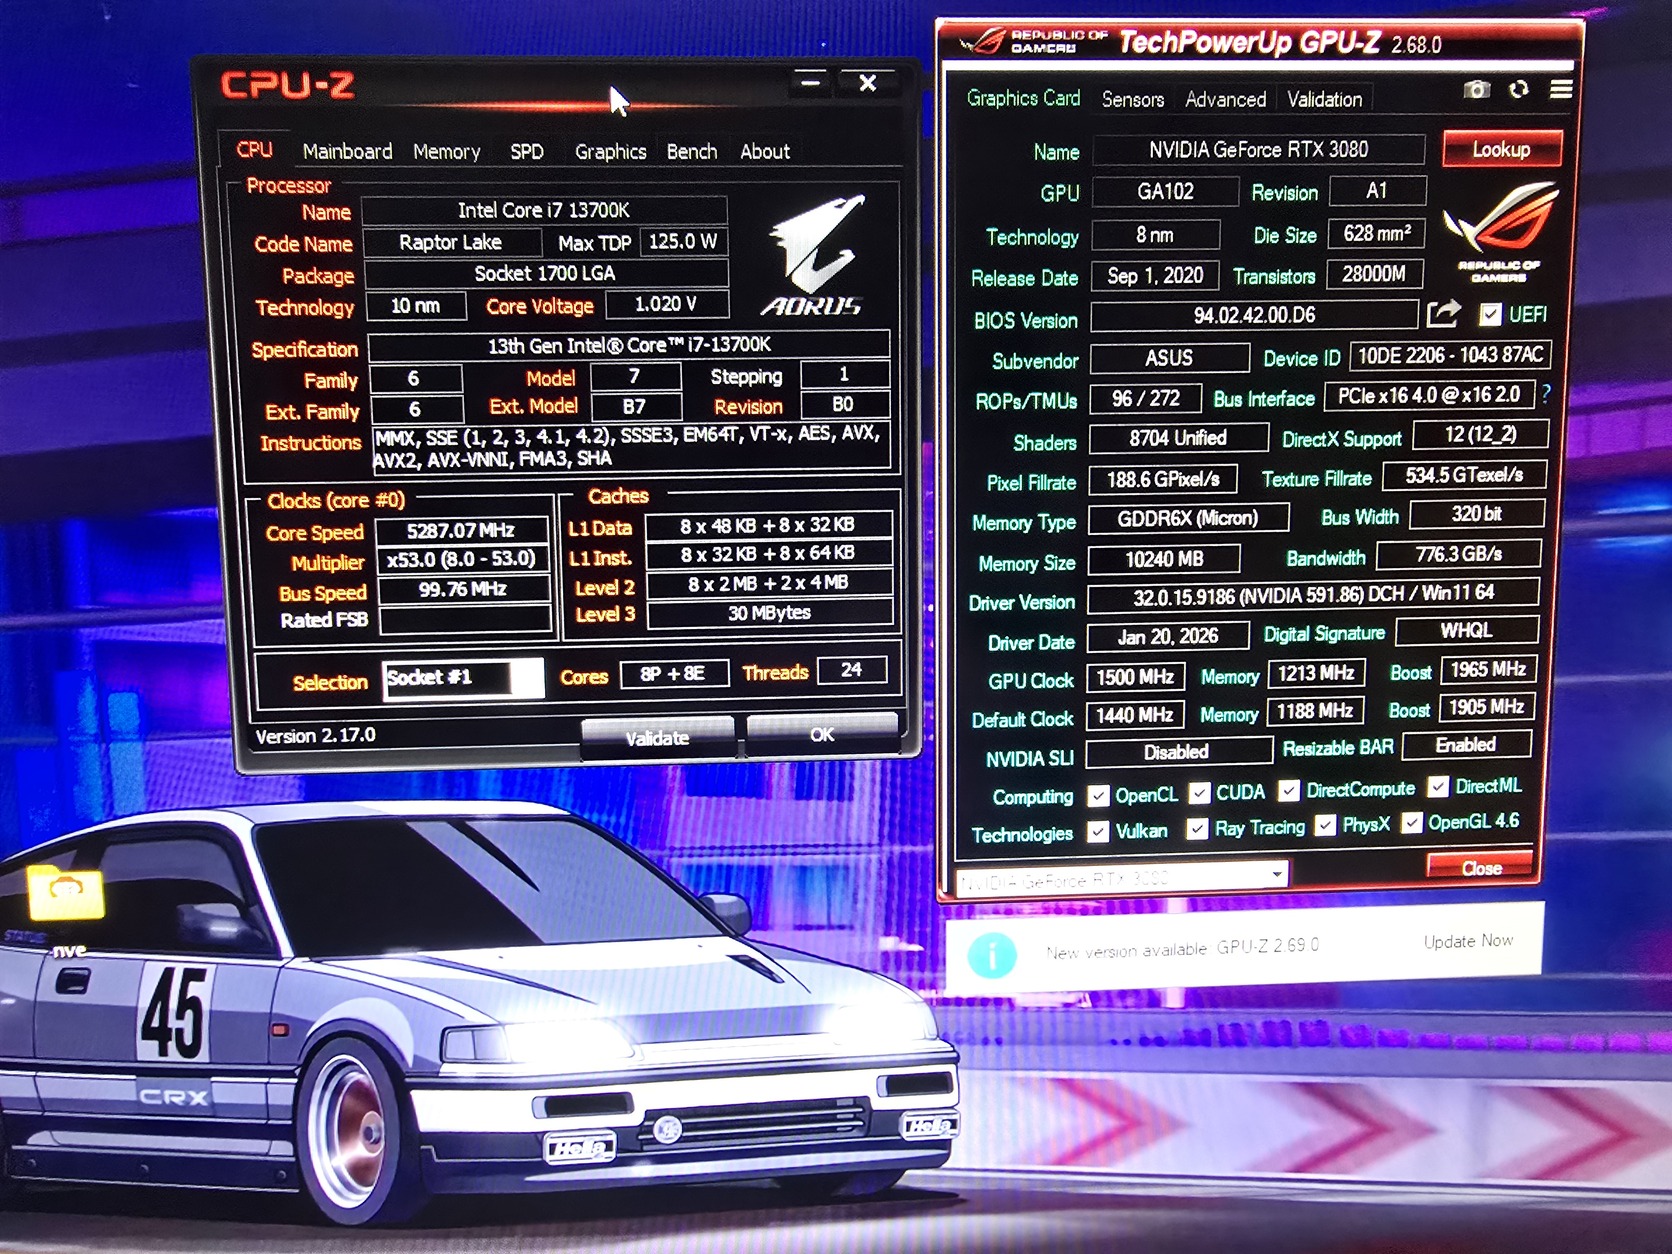
Task: Toggle the PhysX checkbox
Action: [x=1326, y=826]
